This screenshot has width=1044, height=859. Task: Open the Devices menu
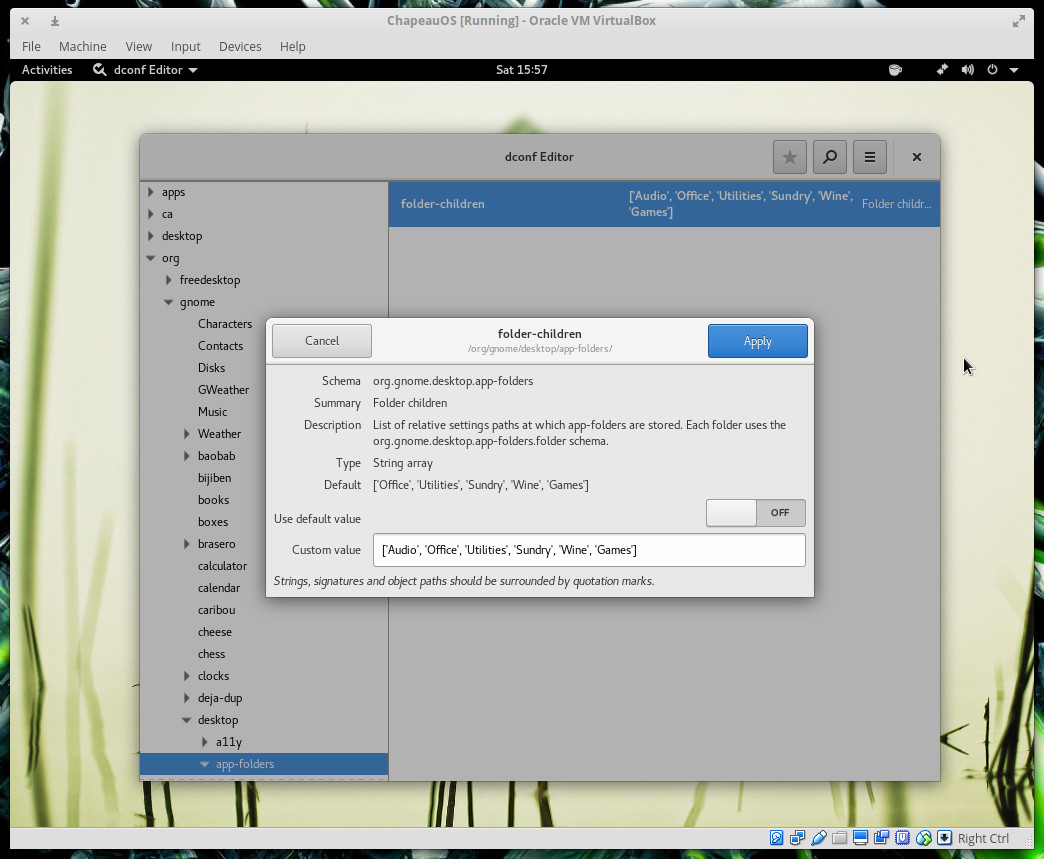tap(240, 47)
